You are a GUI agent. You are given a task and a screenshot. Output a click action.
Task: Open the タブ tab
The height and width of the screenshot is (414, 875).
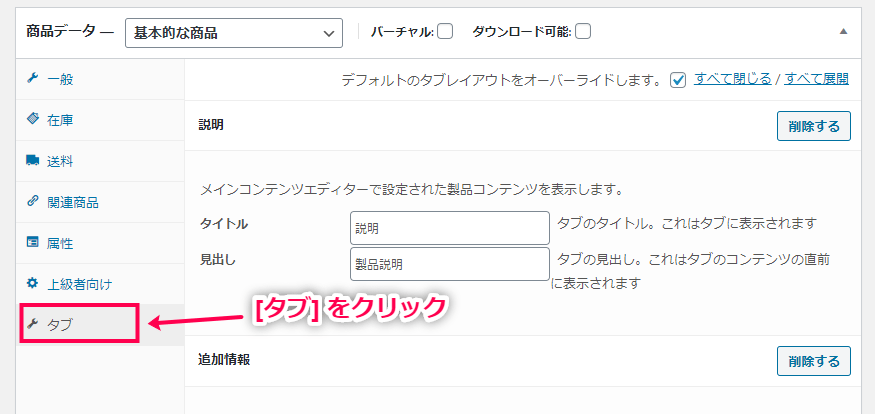tap(100, 325)
